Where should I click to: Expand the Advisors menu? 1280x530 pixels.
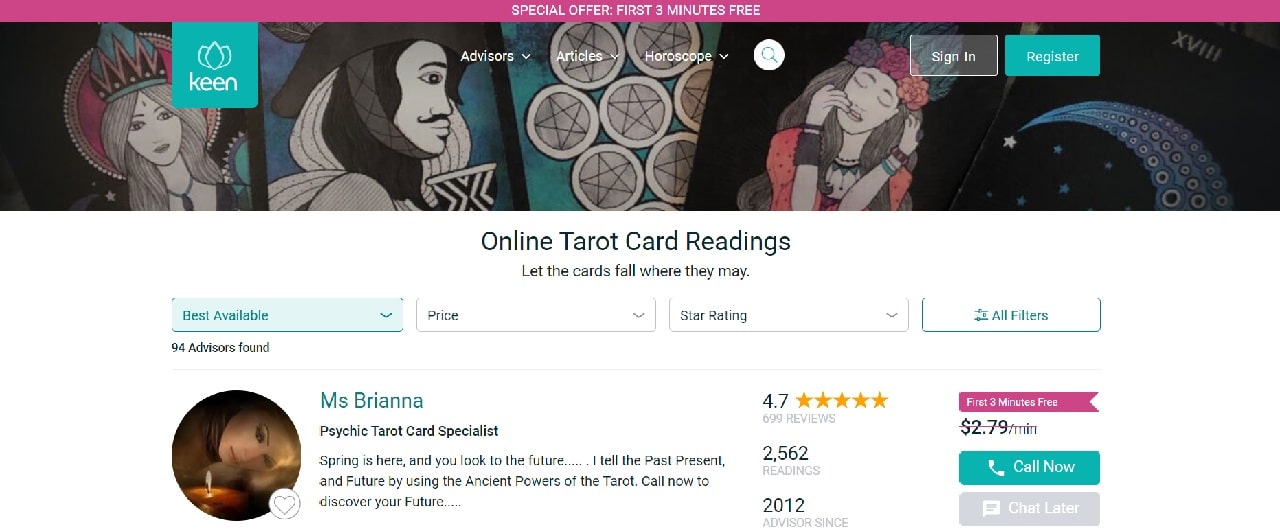[495, 56]
